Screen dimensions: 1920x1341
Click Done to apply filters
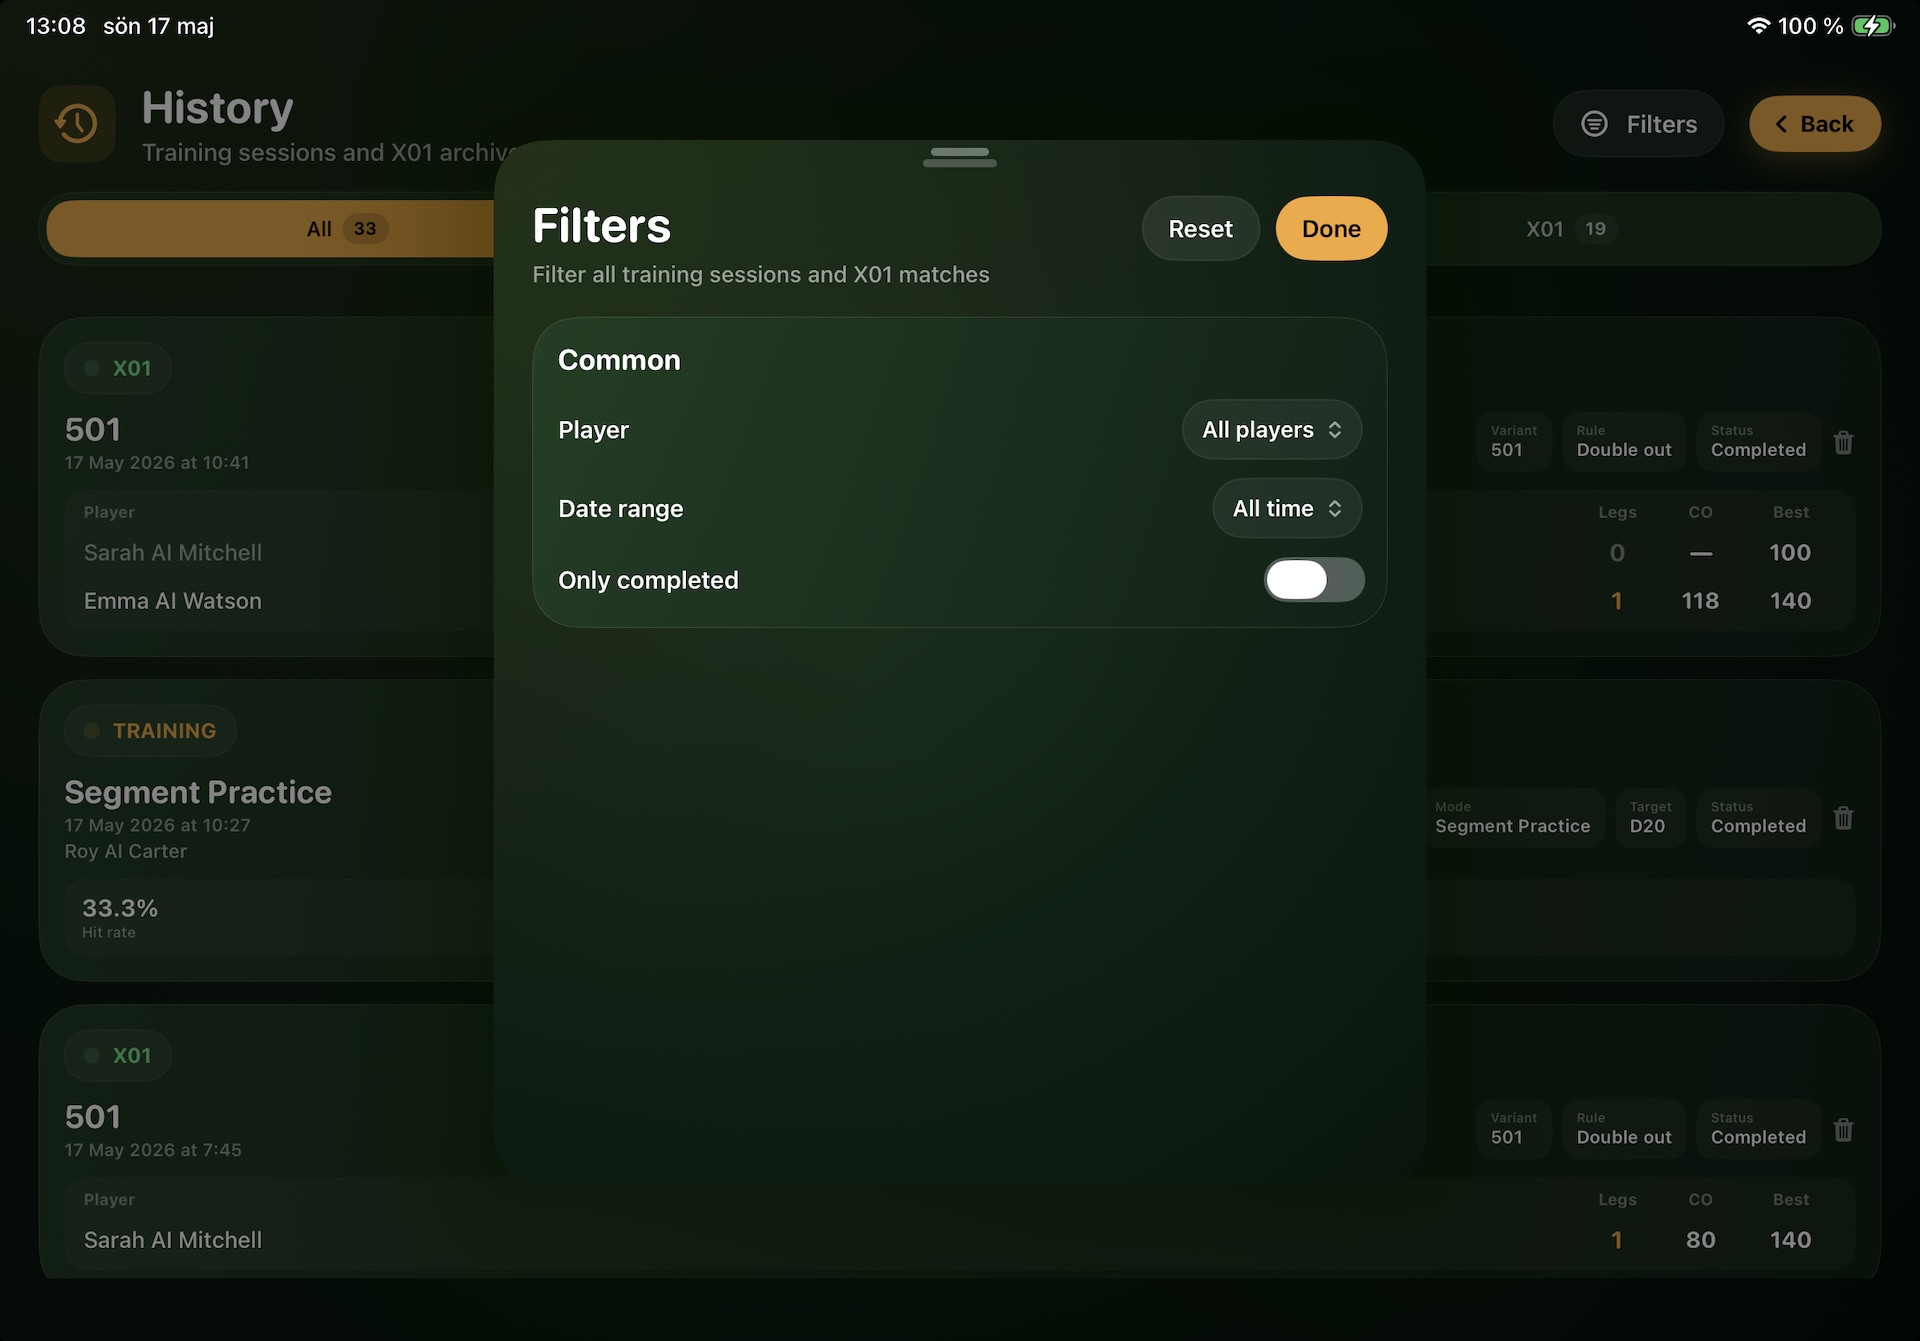(1331, 229)
